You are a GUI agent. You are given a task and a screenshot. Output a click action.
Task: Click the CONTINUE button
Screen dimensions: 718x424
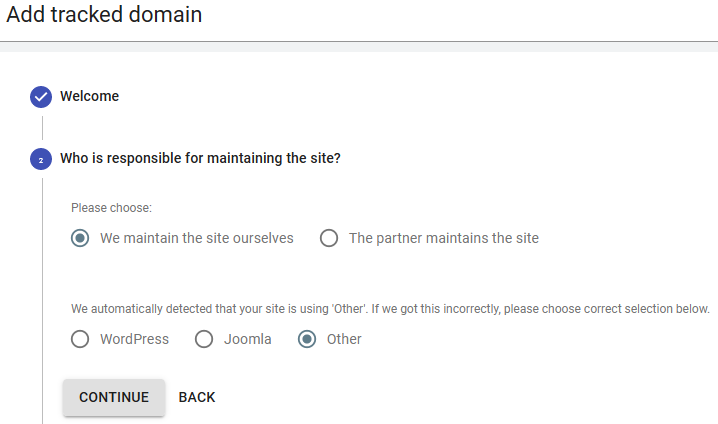pos(114,397)
